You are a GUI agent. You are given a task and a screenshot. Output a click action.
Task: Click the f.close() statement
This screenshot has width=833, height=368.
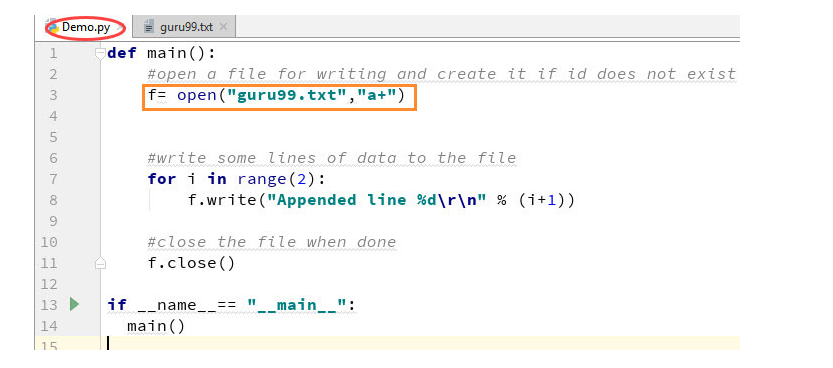click(x=191, y=263)
